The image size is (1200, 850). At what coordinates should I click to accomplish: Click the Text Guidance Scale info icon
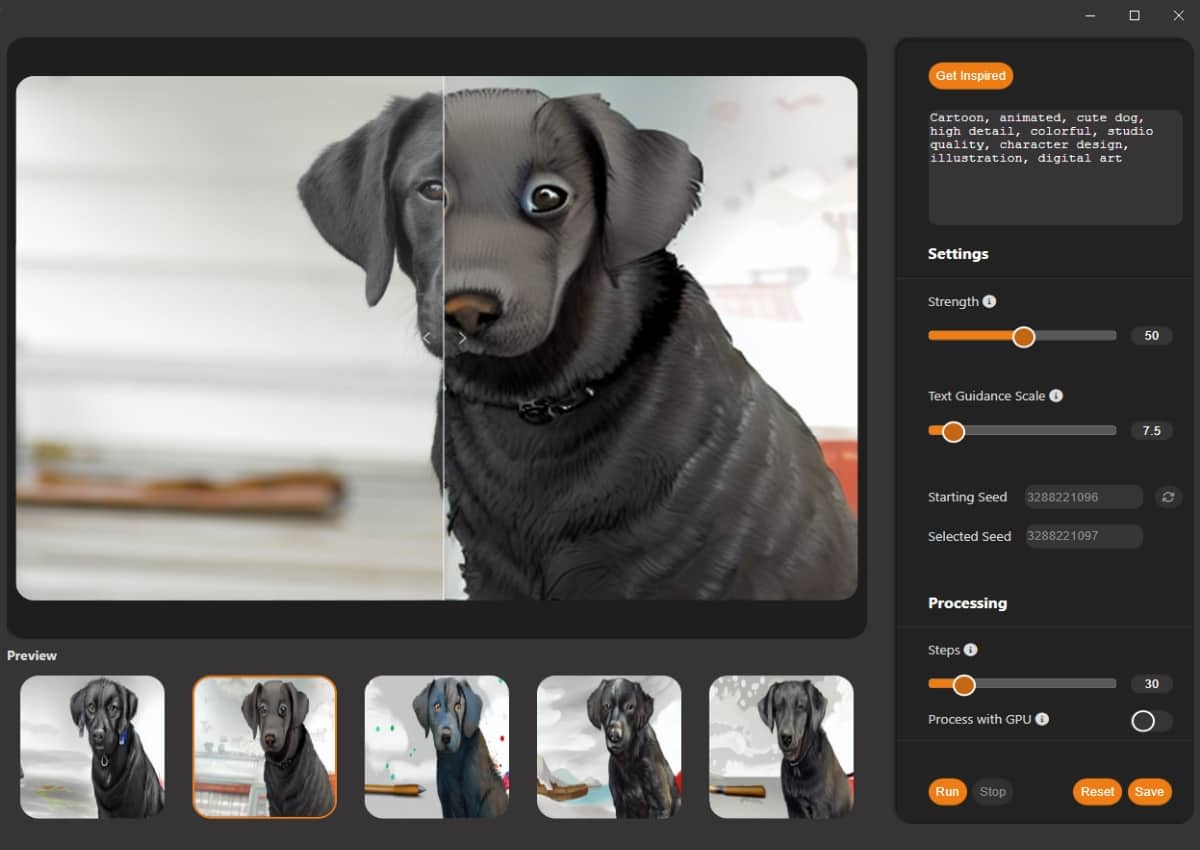[1058, 395]
